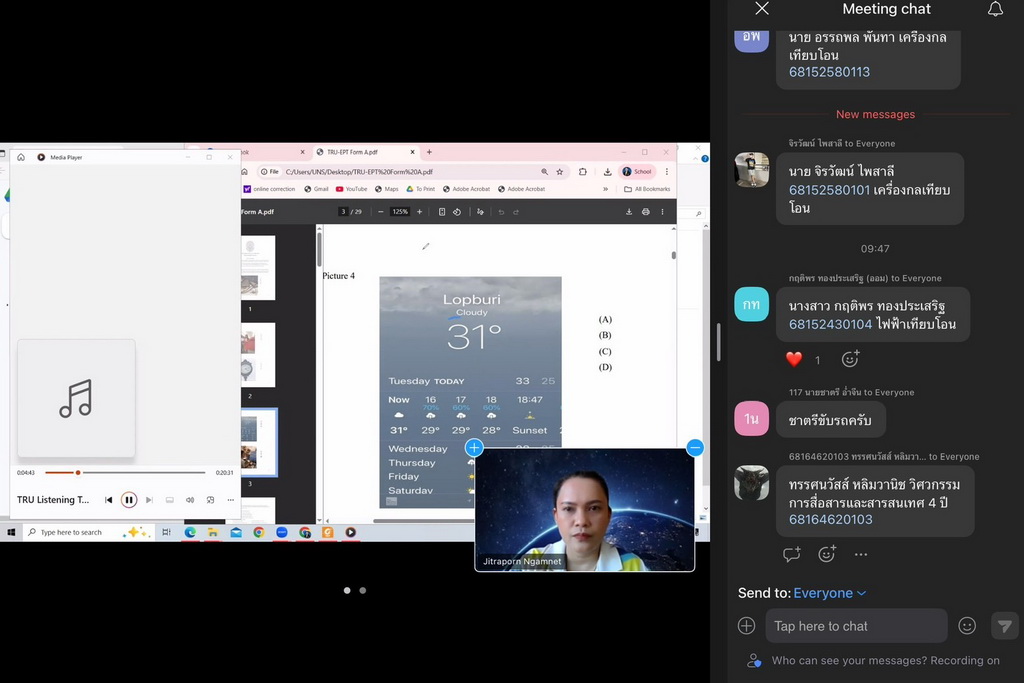Tap the red heart reaction

(793, 359)
